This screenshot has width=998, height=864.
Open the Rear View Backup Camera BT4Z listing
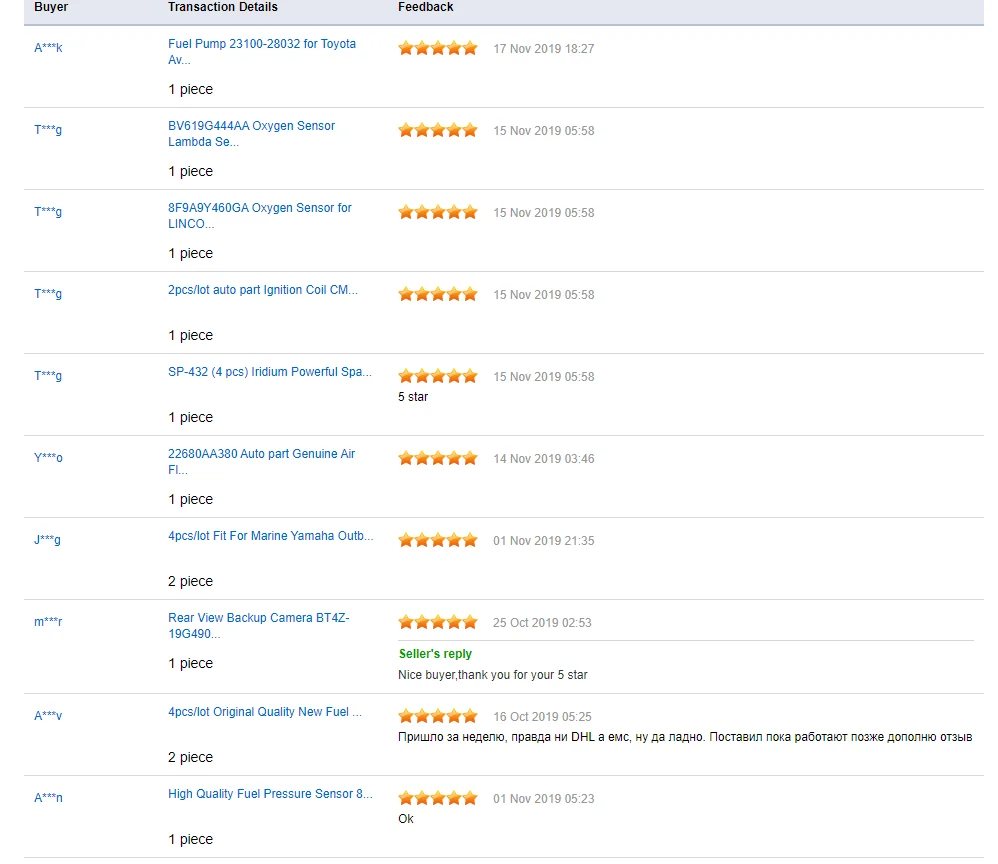[258, 626]
